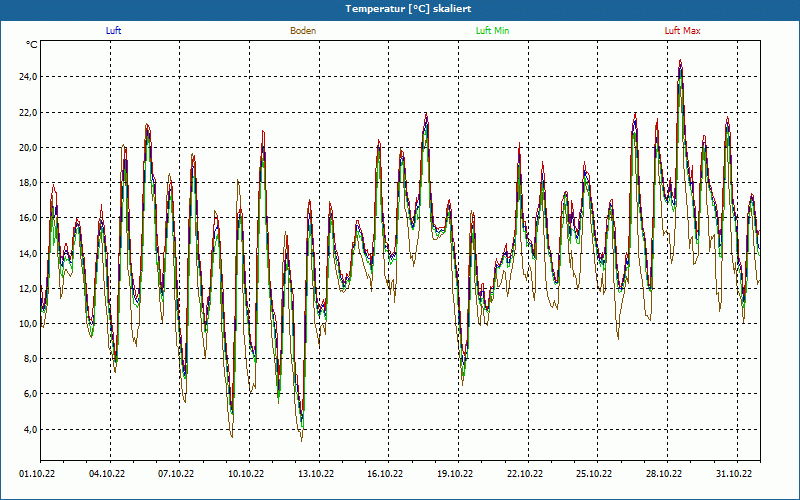Click the highest temperature peak near 25°C
Viewport: 800px width, 500px height.
click(x=680, y=61)
